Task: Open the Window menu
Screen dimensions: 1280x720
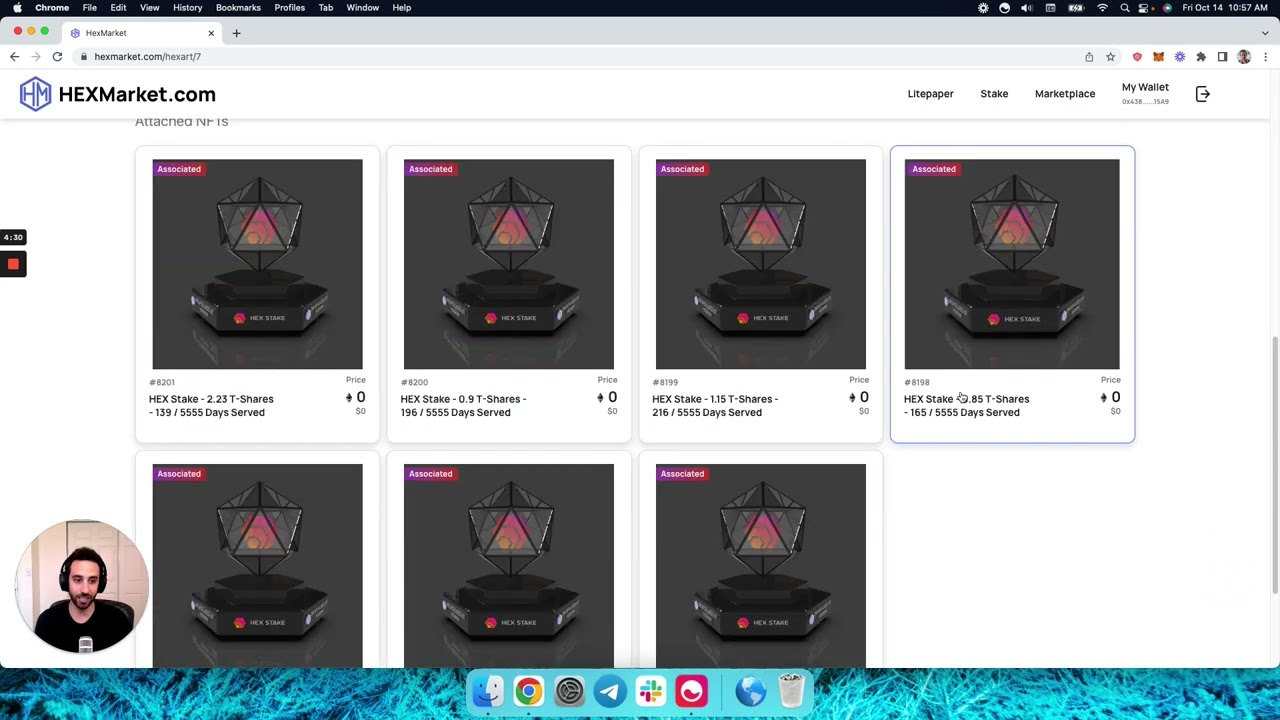Action: [363, 8]
